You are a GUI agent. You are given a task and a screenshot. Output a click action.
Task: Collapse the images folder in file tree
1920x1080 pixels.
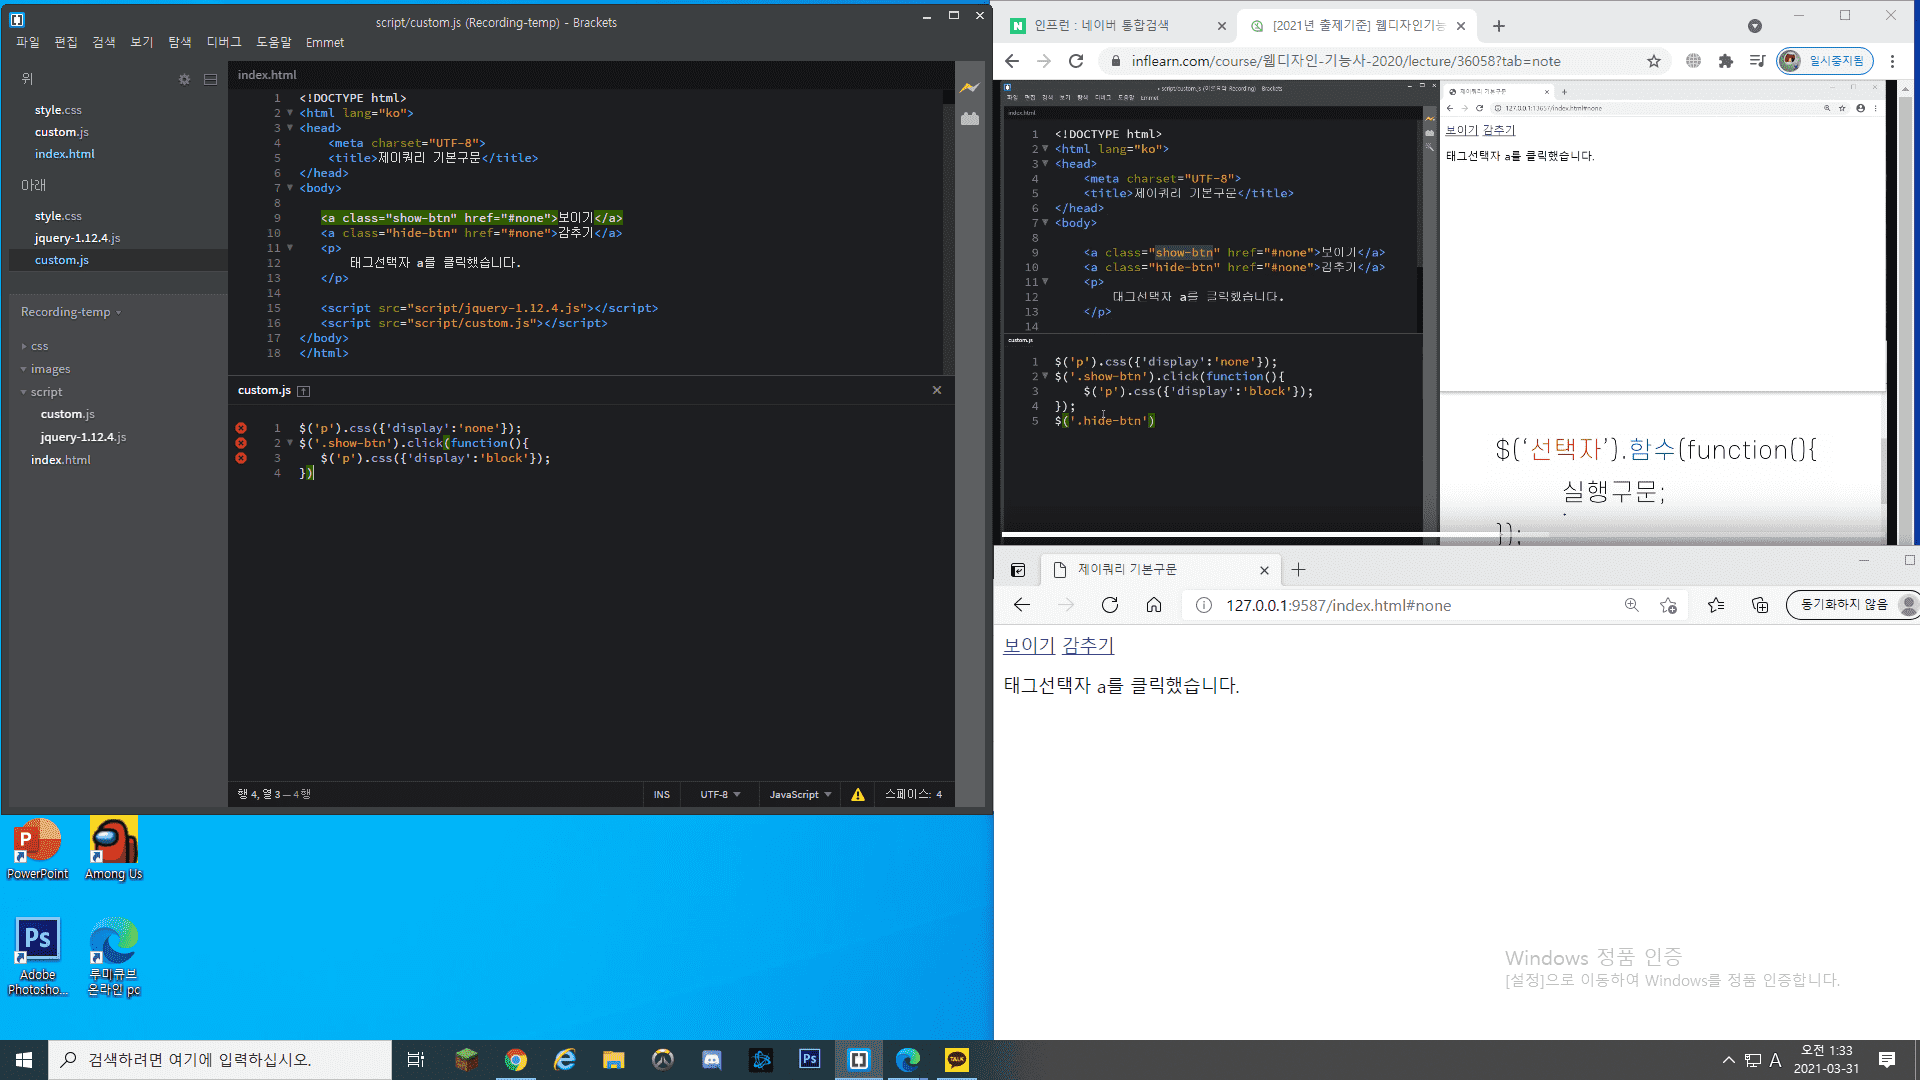click(45, 369)
